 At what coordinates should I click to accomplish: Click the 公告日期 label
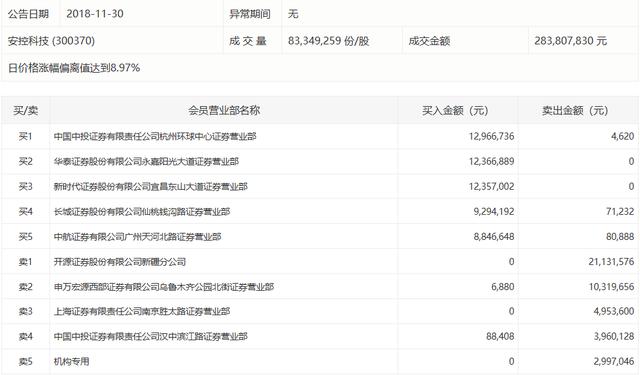[x=28, y=14]
